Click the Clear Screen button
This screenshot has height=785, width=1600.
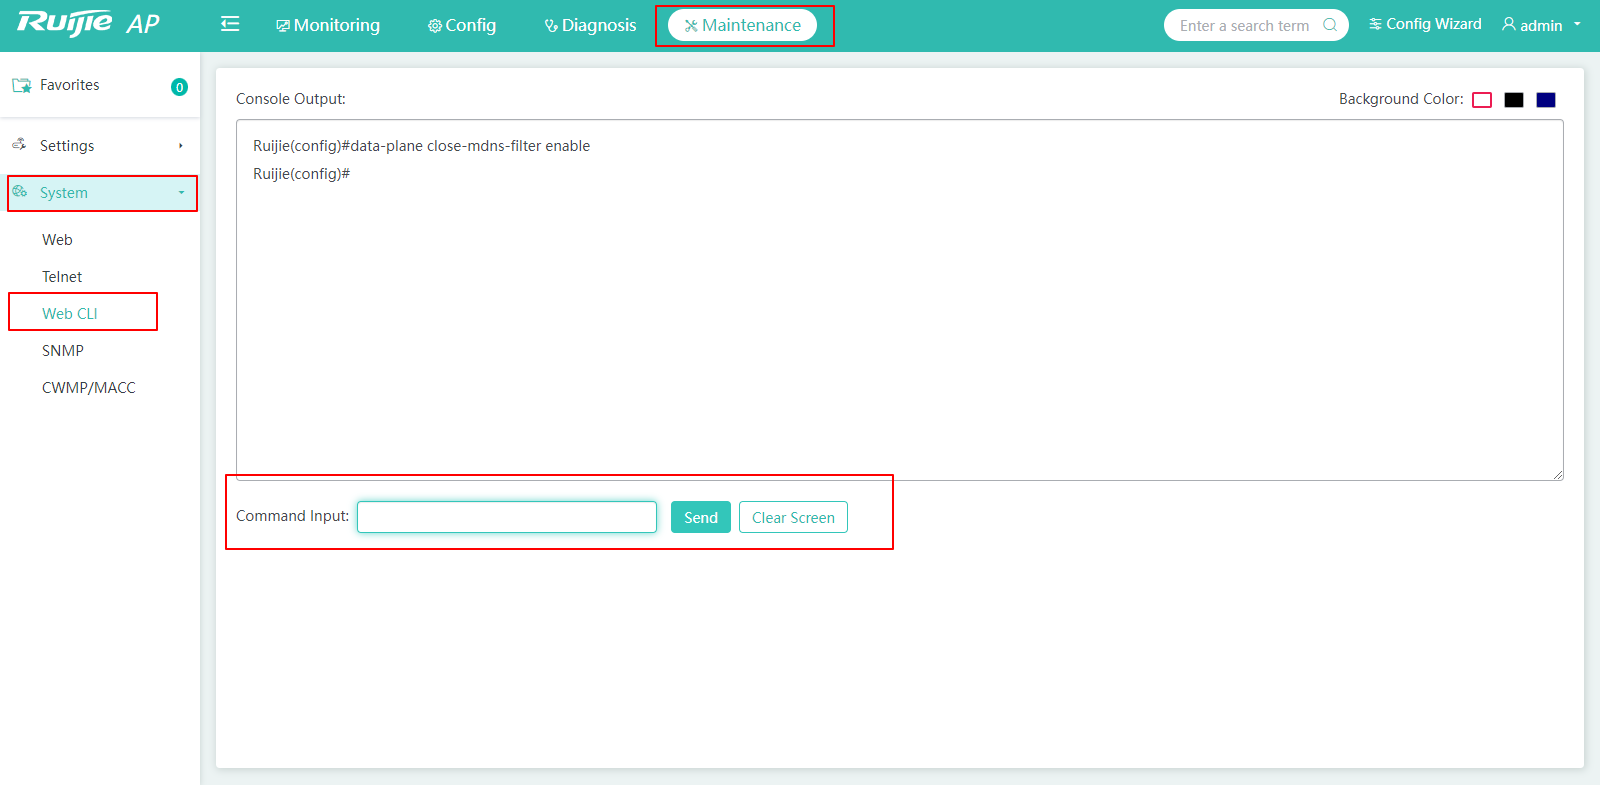793,517
